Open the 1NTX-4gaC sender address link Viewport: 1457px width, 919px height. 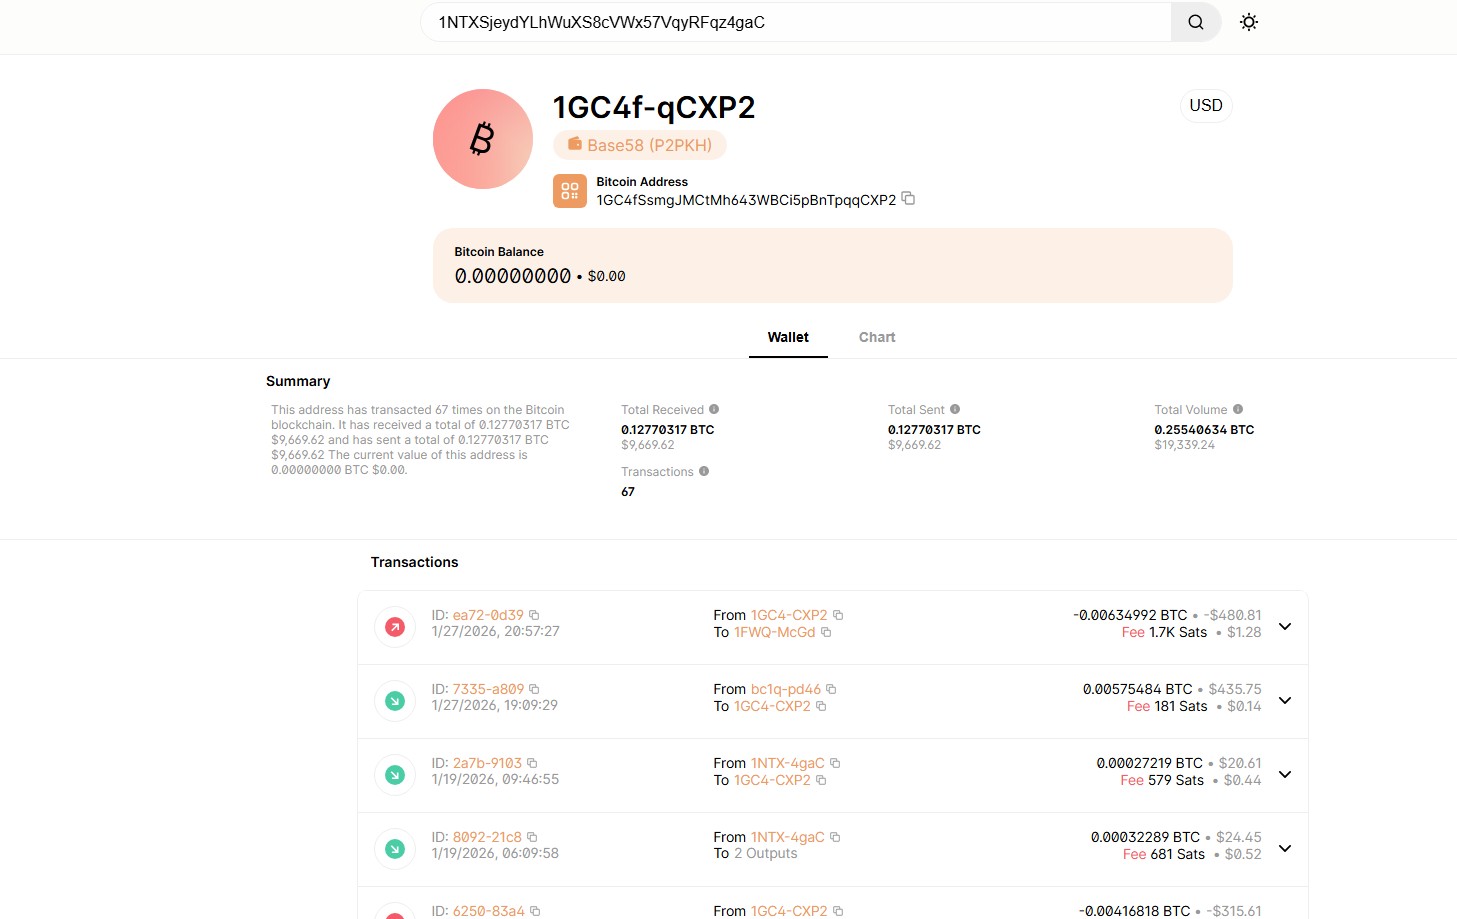click(x=788, y=763)
